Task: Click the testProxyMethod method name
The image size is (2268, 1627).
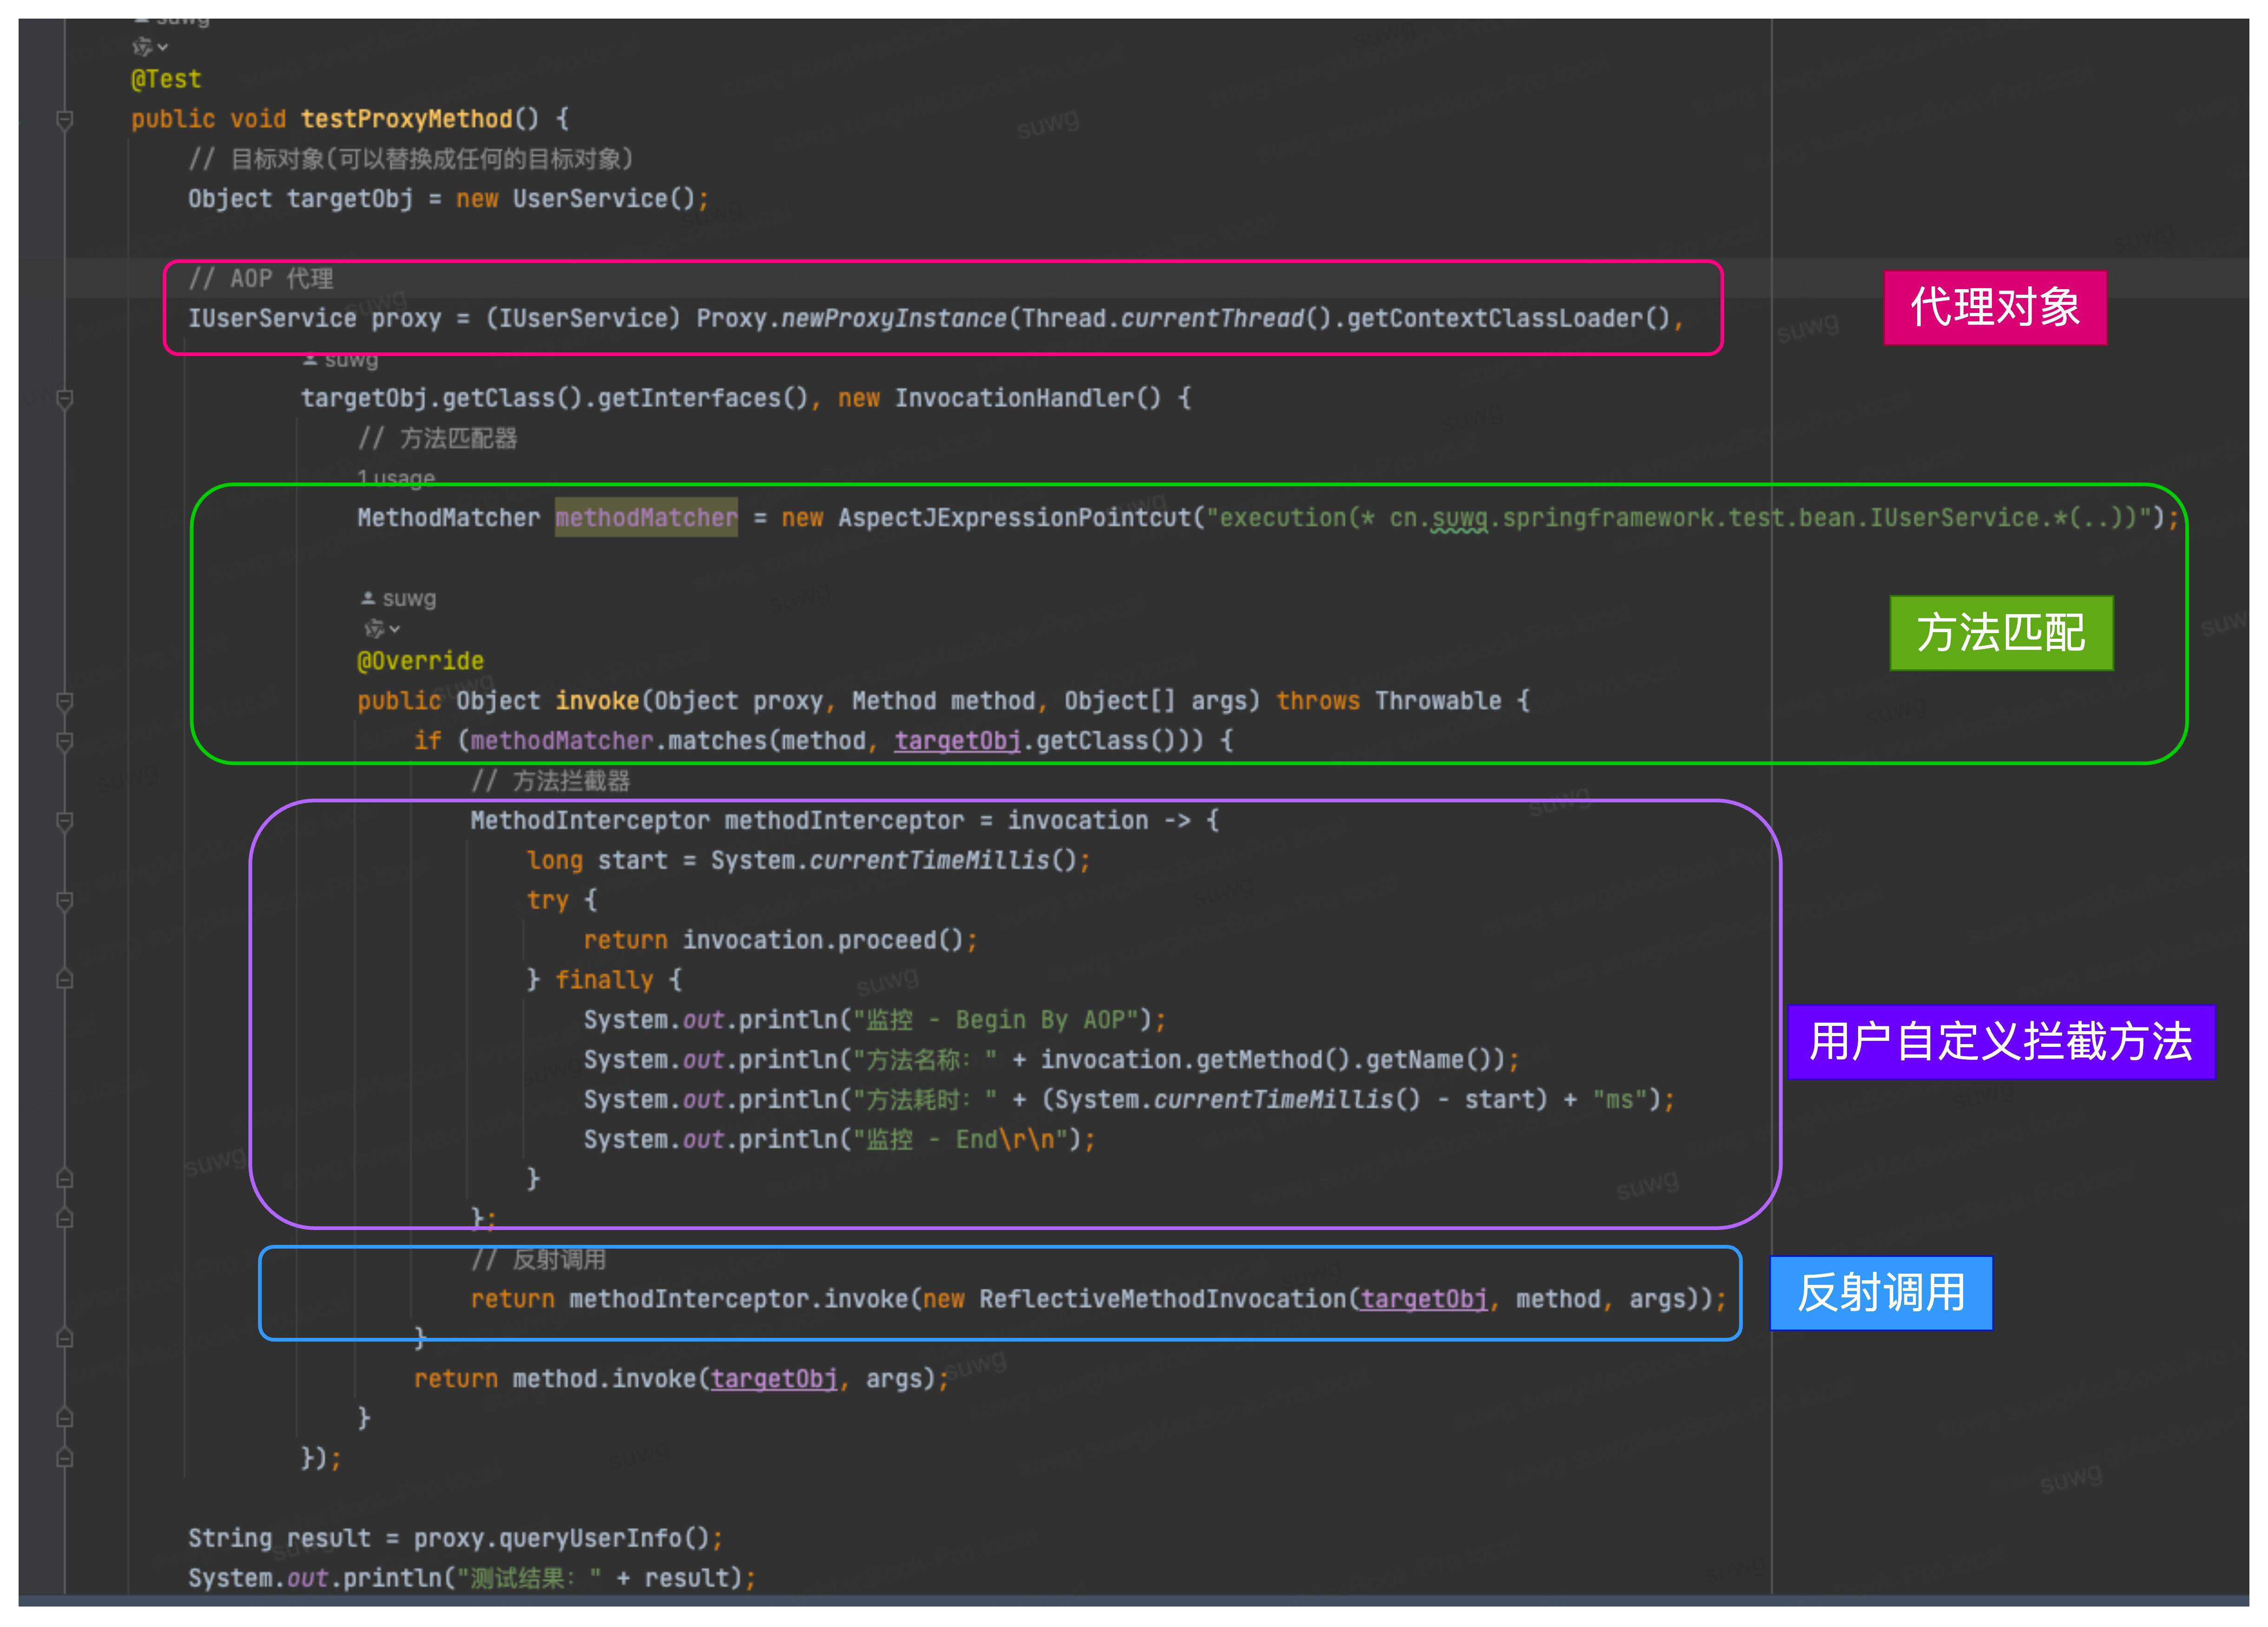Action: click(406, 119)
